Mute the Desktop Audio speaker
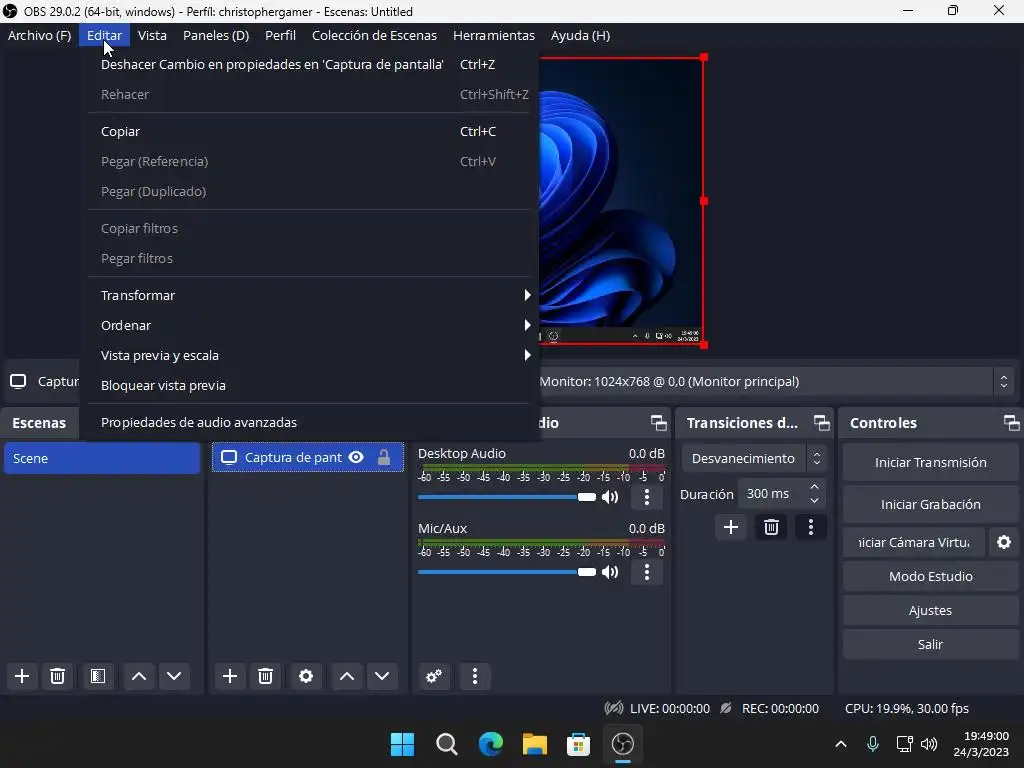 (610, 497)
